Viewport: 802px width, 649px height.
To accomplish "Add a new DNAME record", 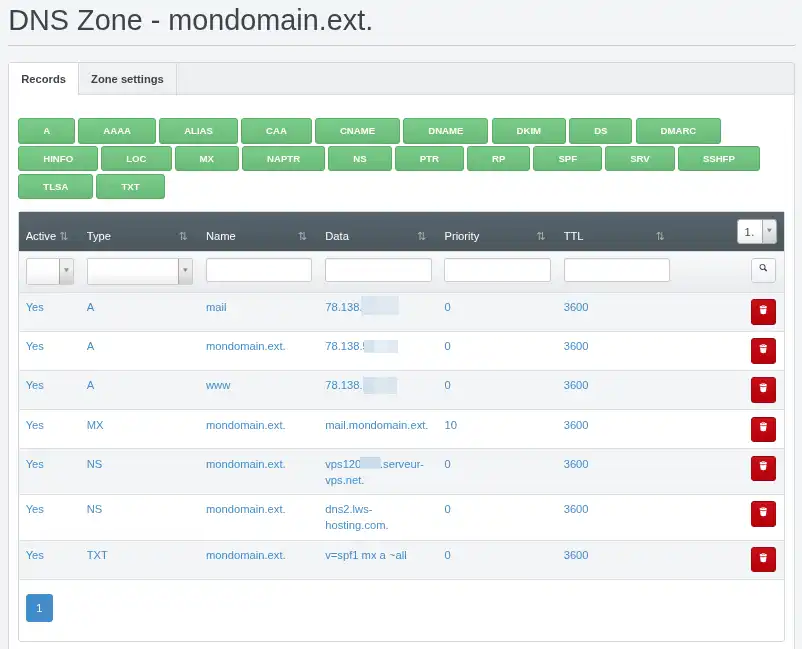I will pyautogui.click(x=445, y=131).
